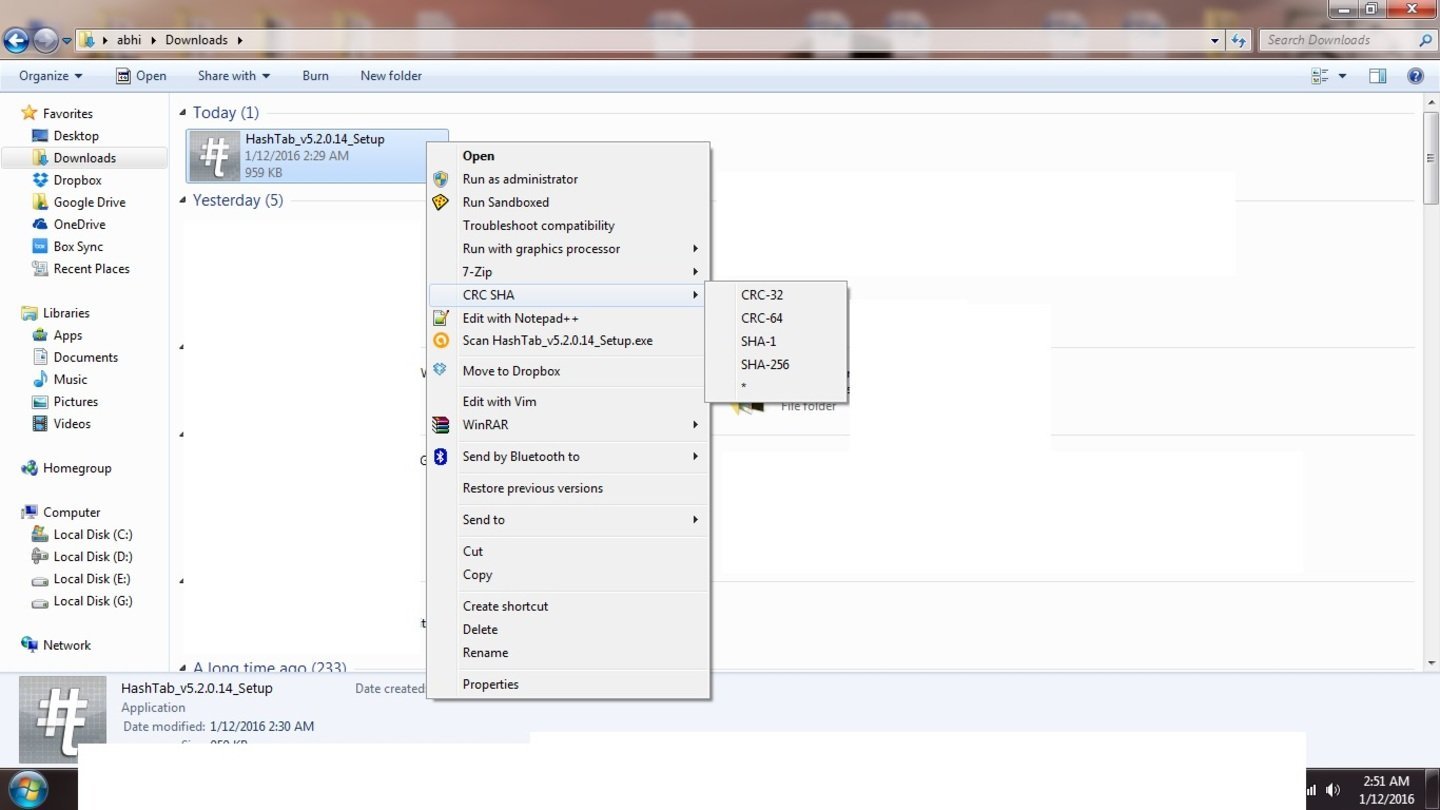
Task: Select Homegroup in navigation pane
Action: (77, 468)
